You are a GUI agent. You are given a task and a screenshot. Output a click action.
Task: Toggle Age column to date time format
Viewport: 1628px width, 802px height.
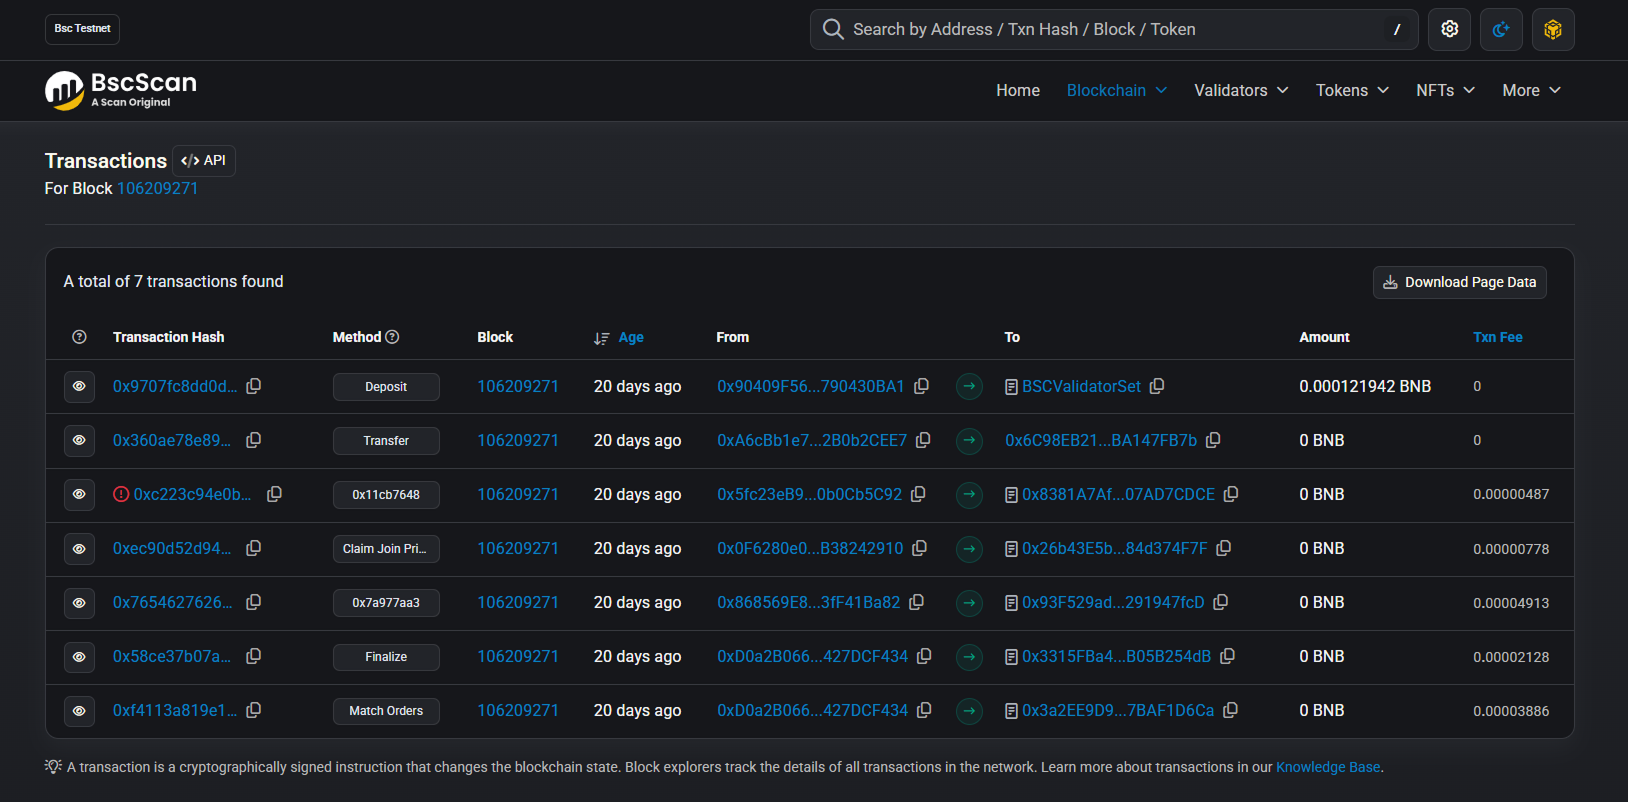point(631,337)
